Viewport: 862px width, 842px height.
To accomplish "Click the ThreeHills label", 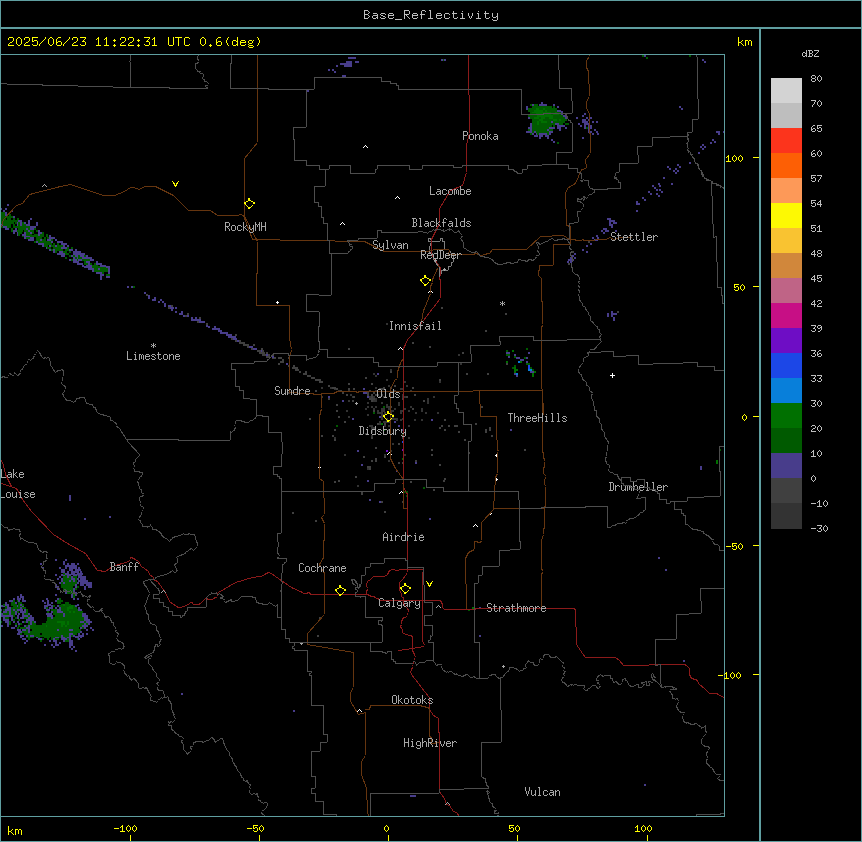I will click(x=537, y=418).
